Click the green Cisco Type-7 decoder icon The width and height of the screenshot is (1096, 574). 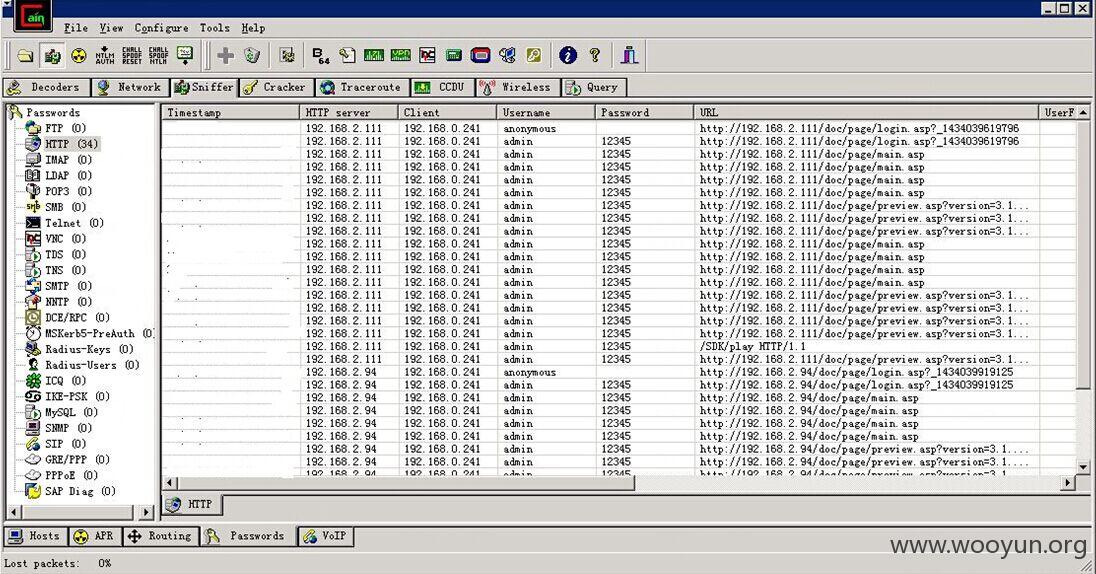374,55
